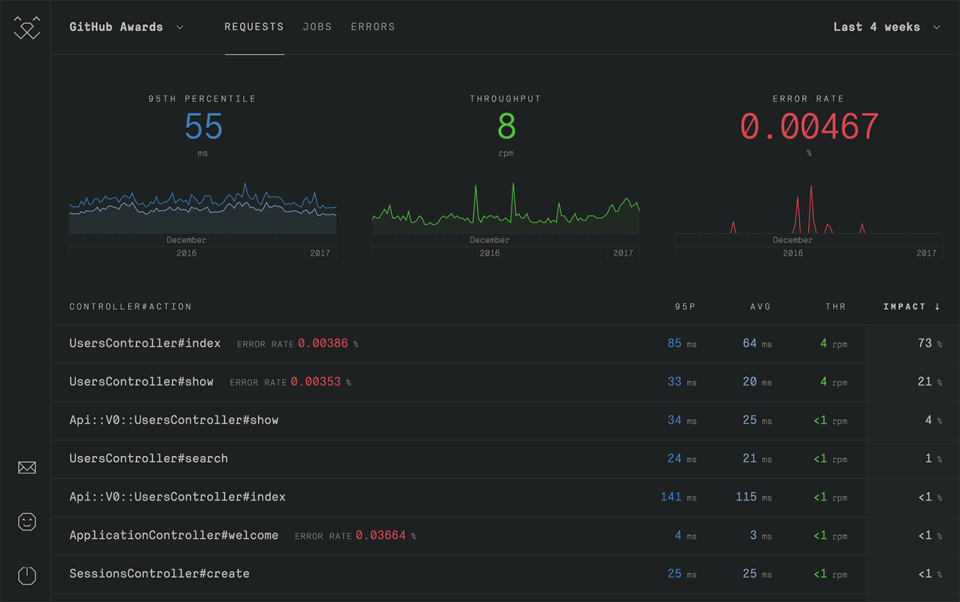The image size is (960, 602).
Task: Click the sort arrow next to IMPACT
Action: [x=937, y=307]
